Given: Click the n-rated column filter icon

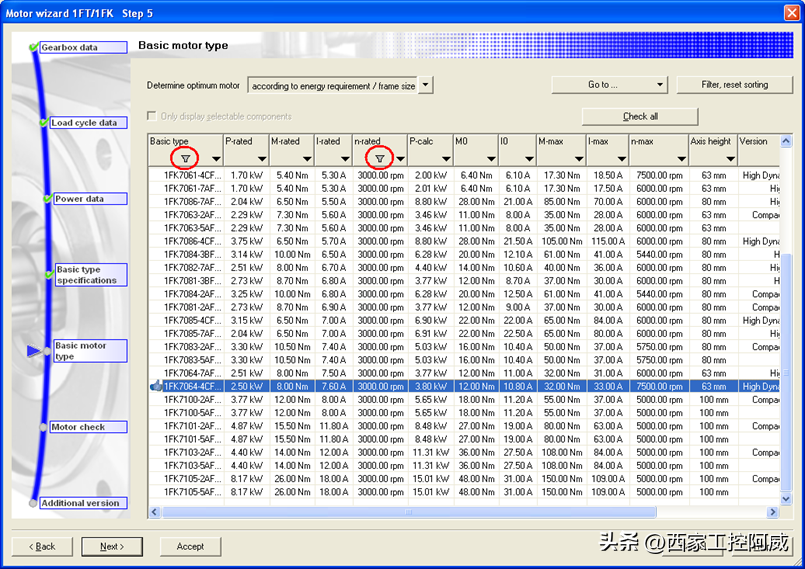Looking at the screenshot, I should (379, 158).
